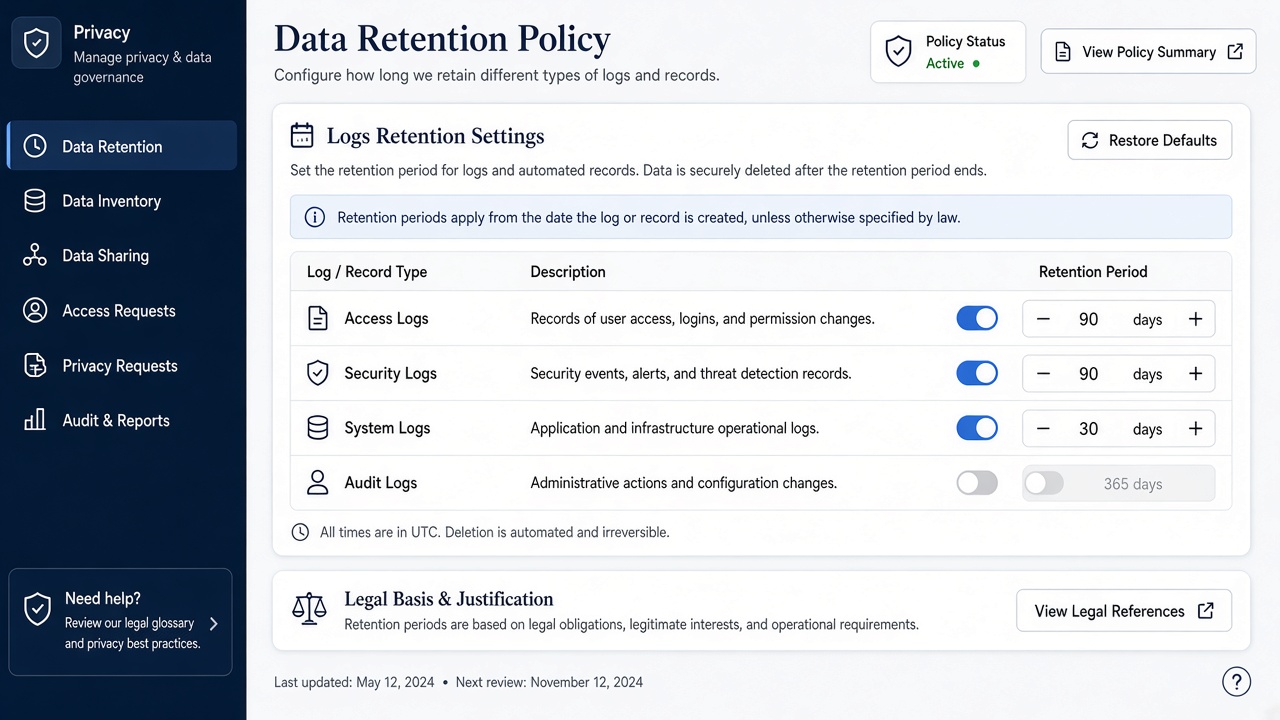Viewport: 1280px width, 720px height.
Task: Navigate to Audit & Reports
Action: [122, 420]
